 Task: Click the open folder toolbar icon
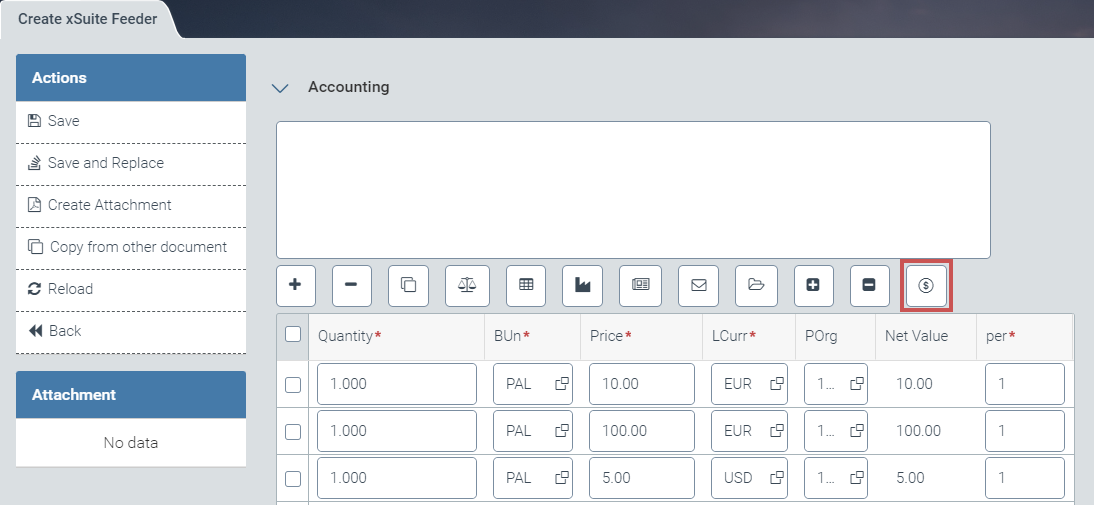coord(756,285)
